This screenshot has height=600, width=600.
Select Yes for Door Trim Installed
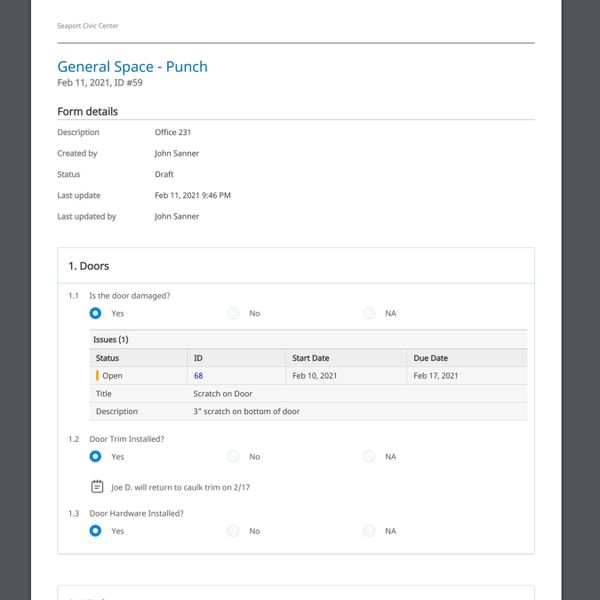tap(96, 456)
